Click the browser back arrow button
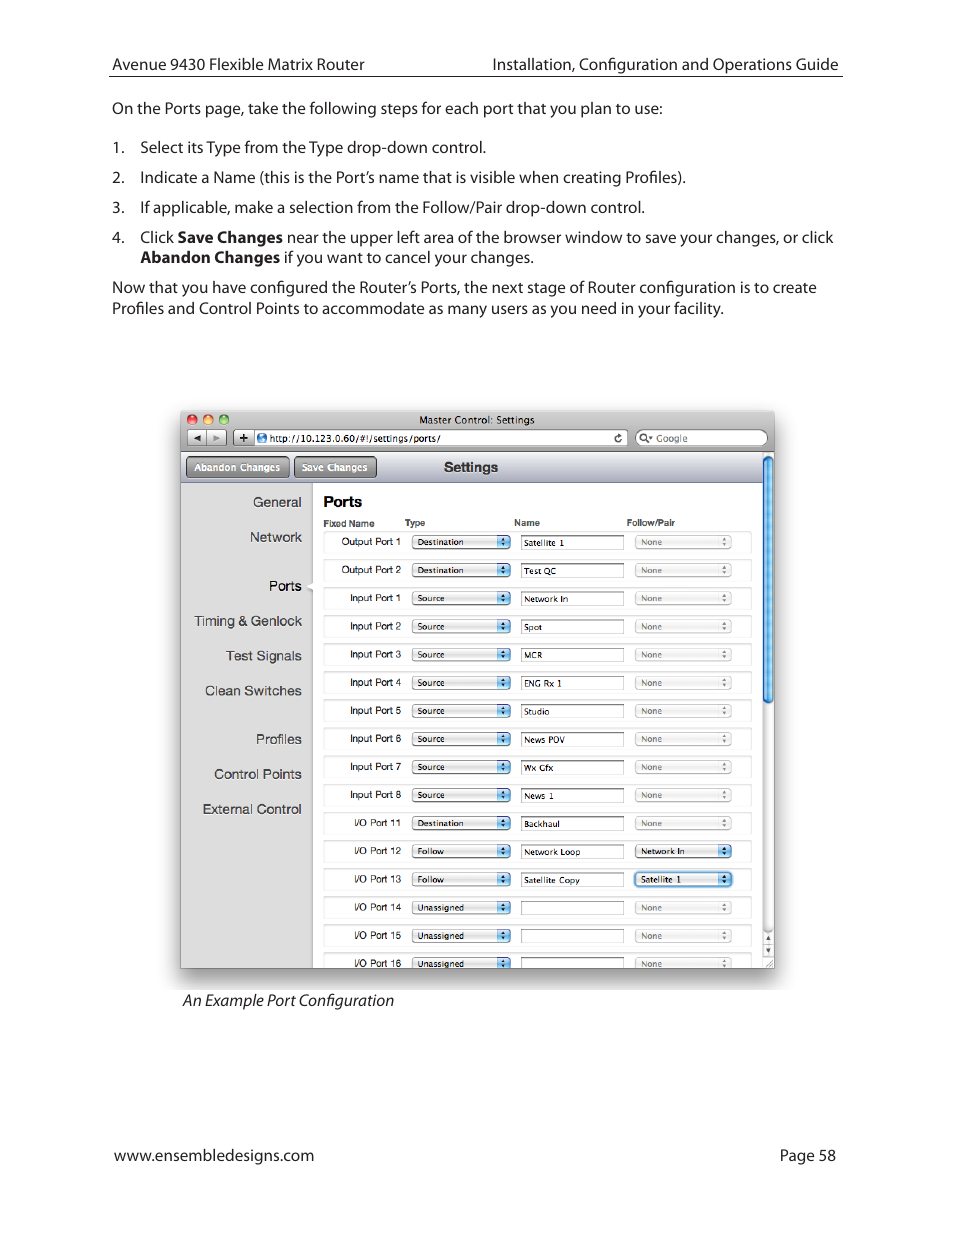Screen dimensions: 954x1235 [x=197, y=438]
